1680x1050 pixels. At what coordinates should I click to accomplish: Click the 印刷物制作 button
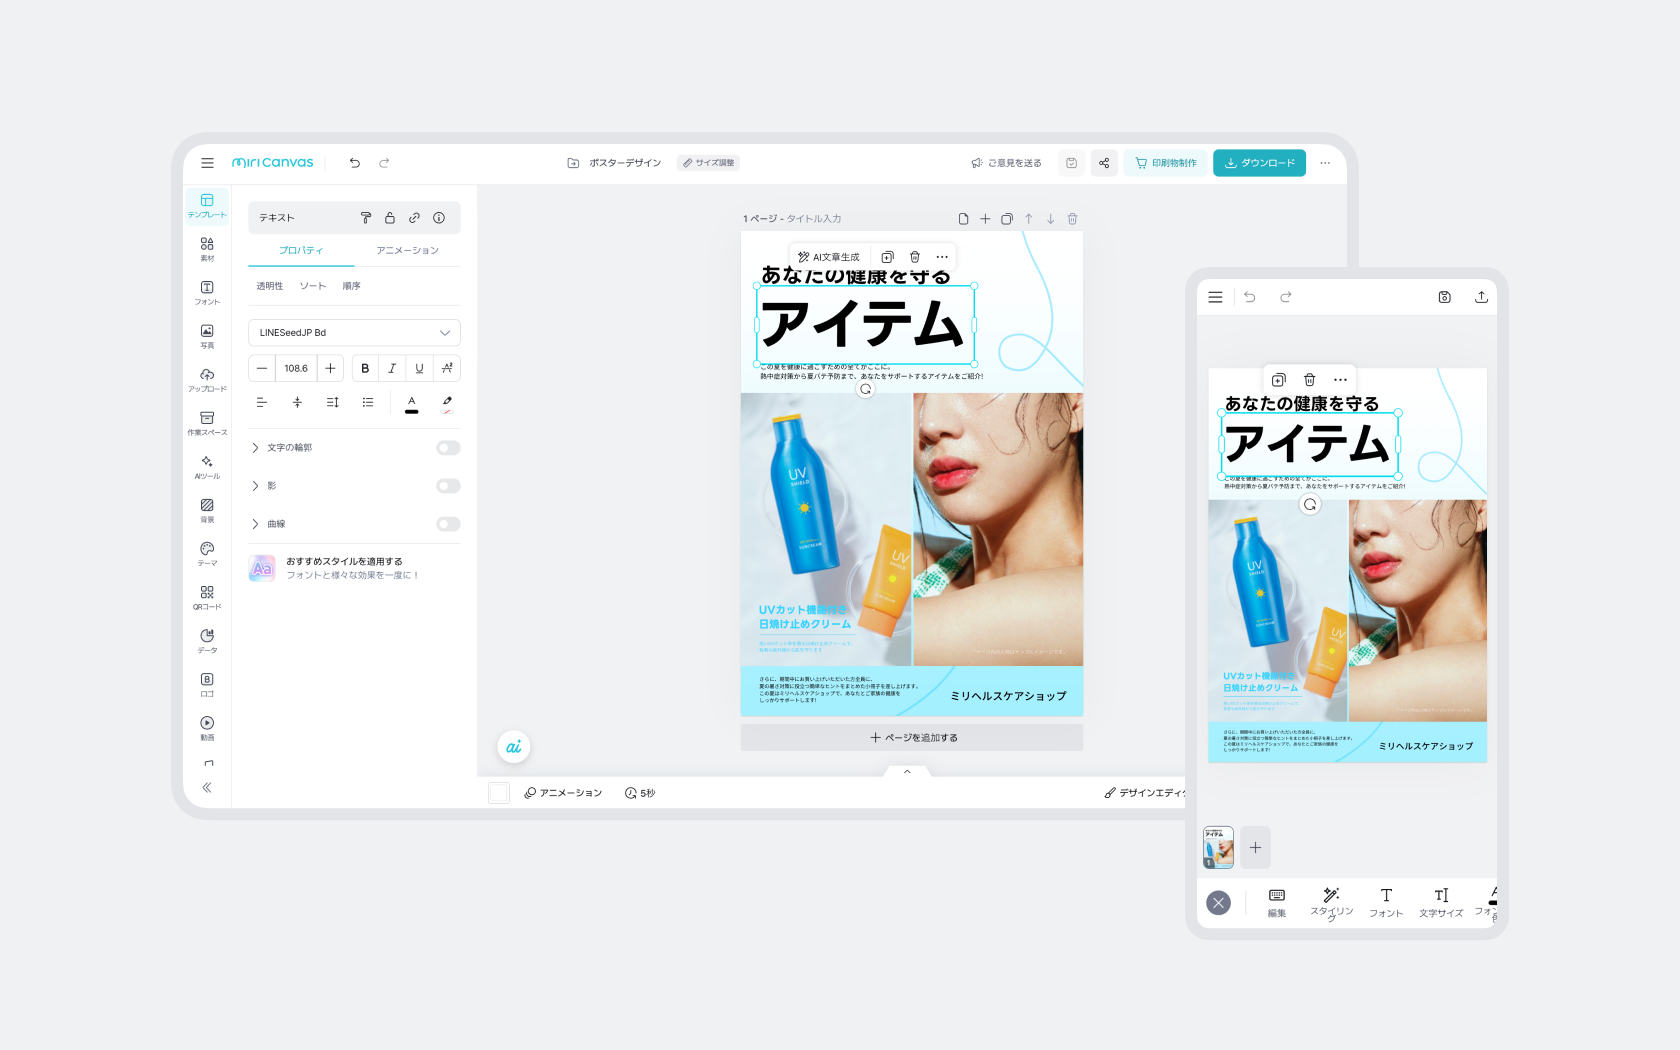tap(1166, 163)
